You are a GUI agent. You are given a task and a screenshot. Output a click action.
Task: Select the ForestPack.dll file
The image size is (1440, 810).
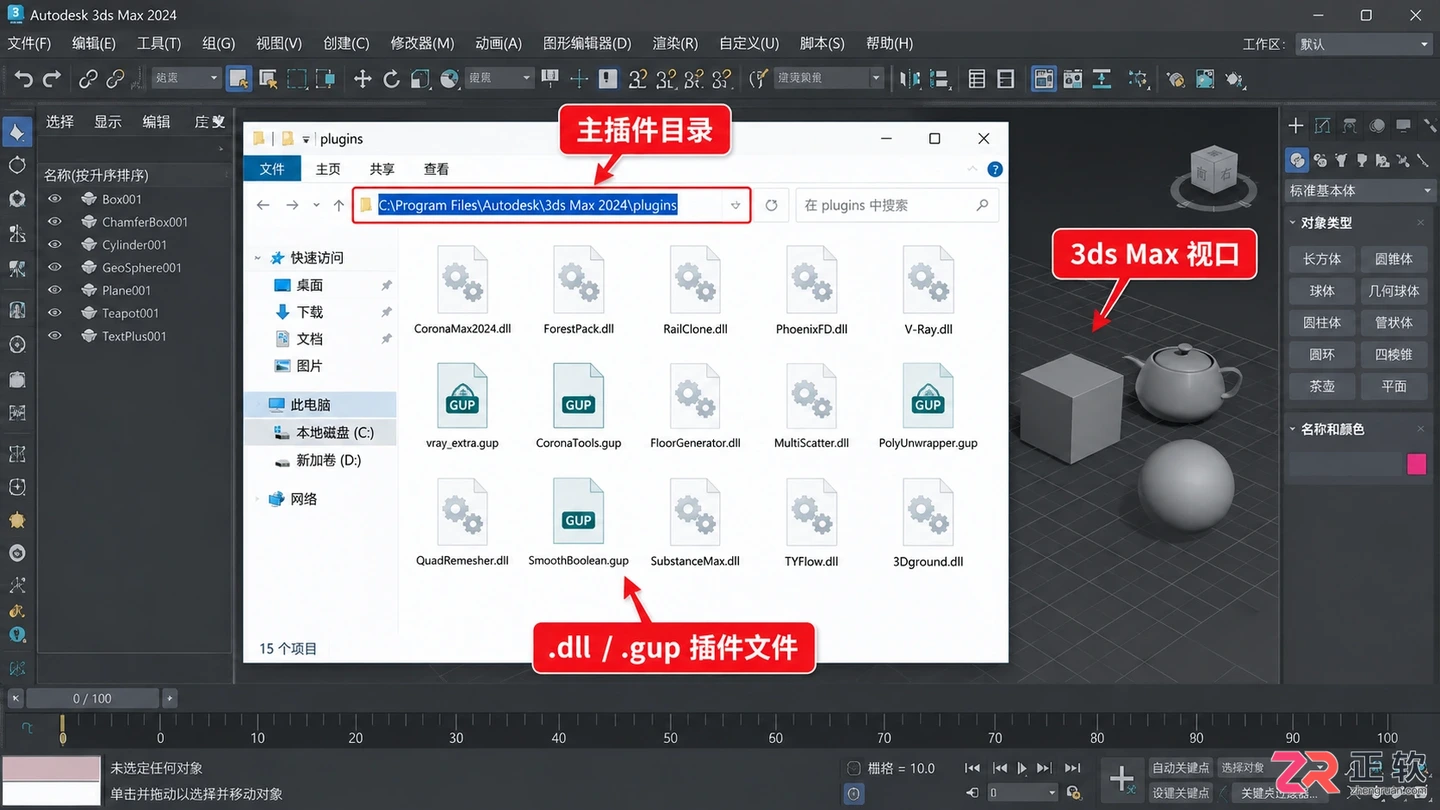(x=579, y=290)
